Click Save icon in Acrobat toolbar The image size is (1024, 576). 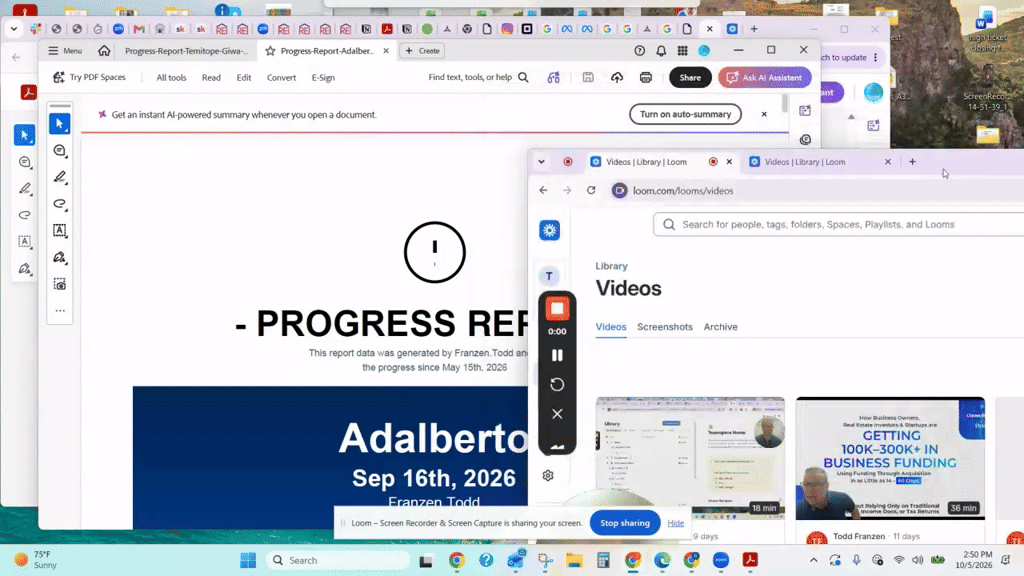click(588, 77)
